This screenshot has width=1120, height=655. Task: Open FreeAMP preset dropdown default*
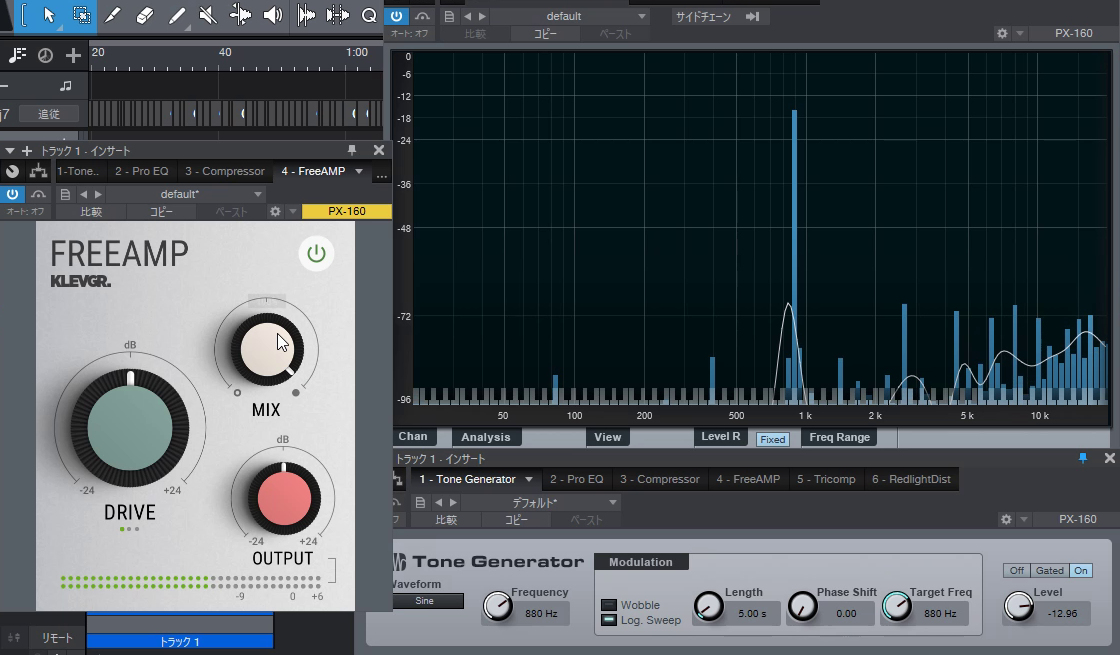(186, 194)
